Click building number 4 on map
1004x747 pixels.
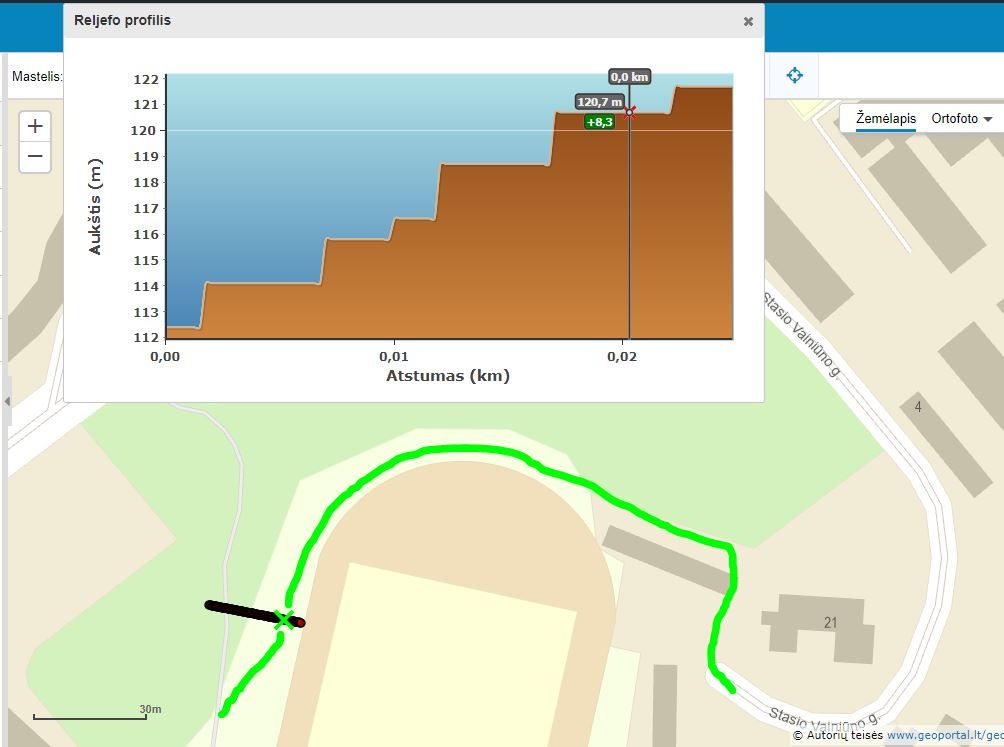point(917,407)
